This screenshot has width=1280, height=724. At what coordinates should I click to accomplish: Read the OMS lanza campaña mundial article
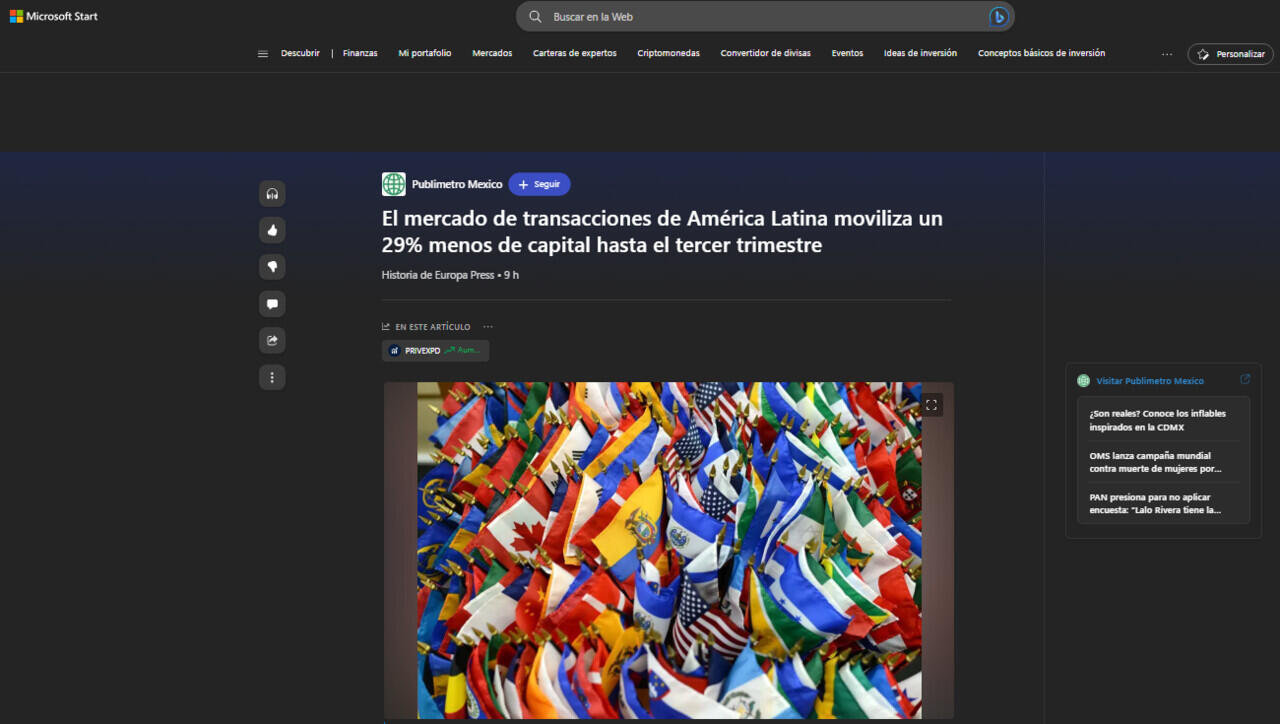(1155, 462)
